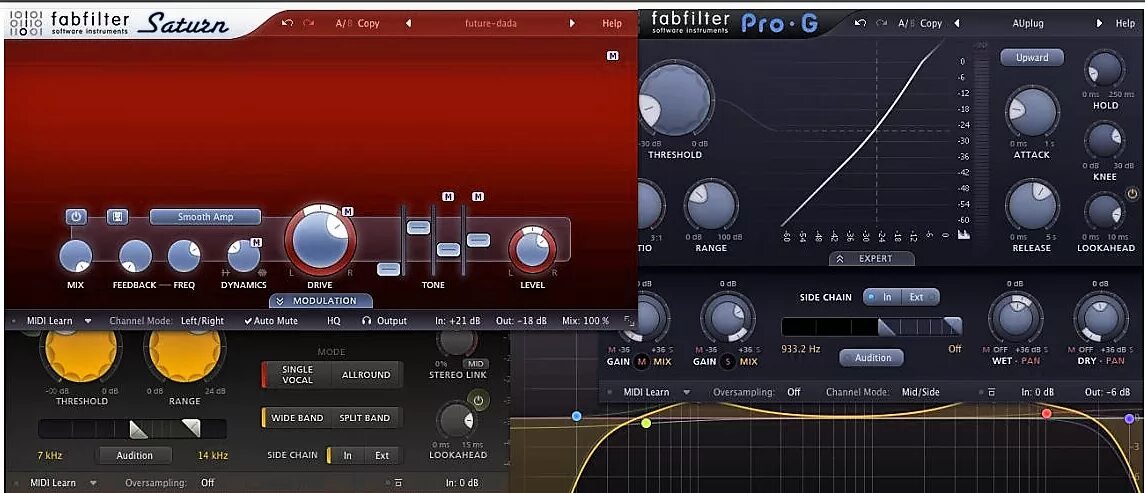Viewport: 1145px width, 493px height.
Task: Click Copy in Saturn's header
Action: point(369,23)
